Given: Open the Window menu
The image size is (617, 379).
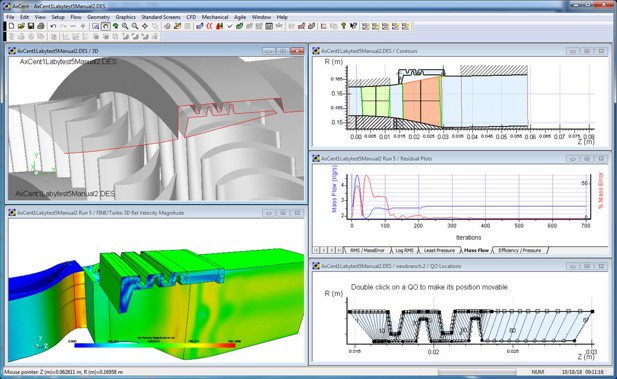Looking at the screenshot, I should point(261,17).
